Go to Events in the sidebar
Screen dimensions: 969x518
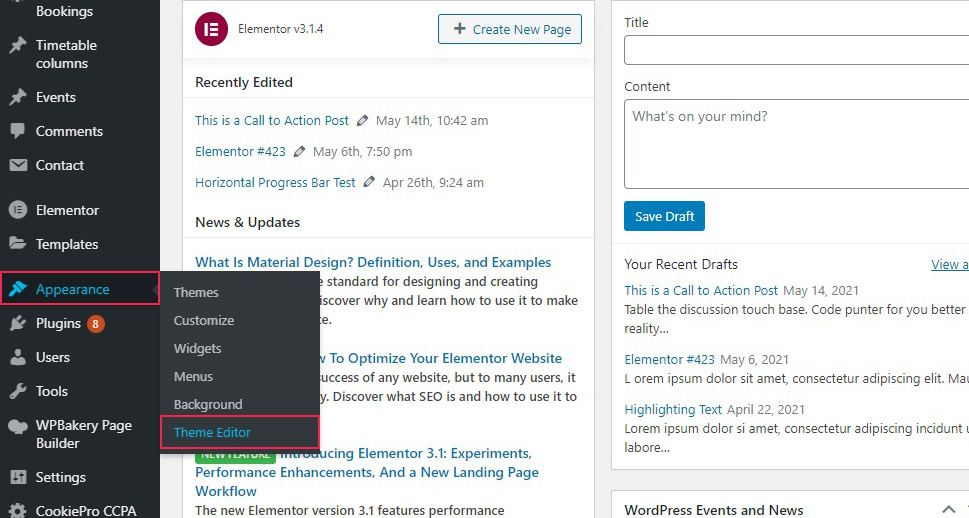click(56, 97)
